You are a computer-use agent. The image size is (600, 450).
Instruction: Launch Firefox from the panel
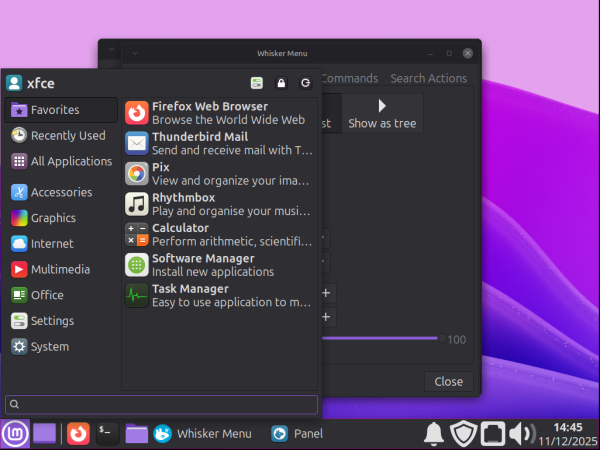coord(78,434)
